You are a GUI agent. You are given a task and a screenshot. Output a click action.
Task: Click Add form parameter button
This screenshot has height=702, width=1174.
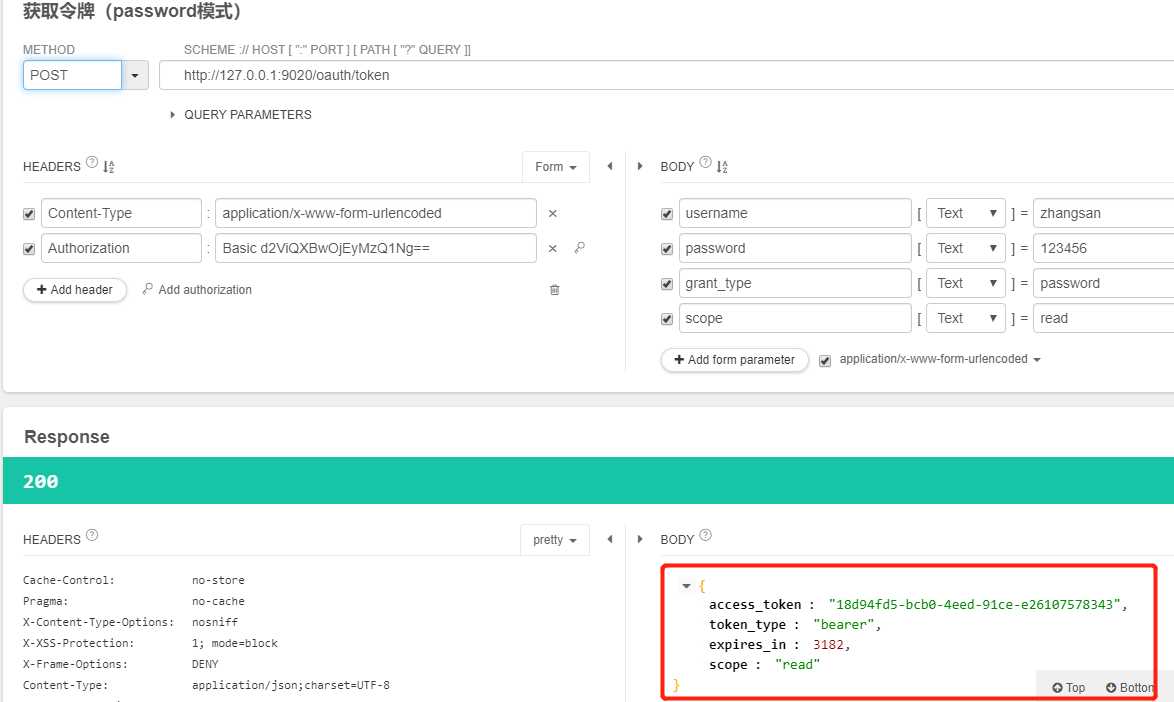[734, 360]
